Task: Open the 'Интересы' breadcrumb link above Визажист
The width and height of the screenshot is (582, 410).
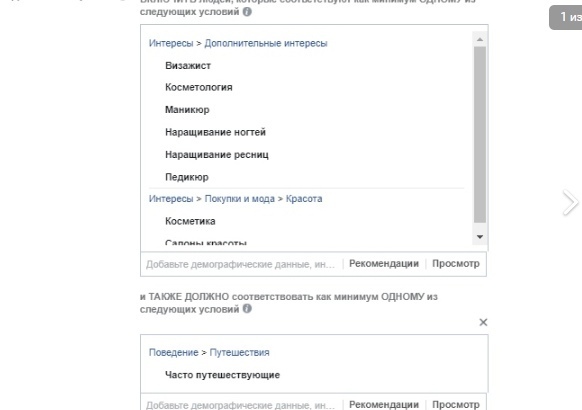Action: tap(171, 43)
